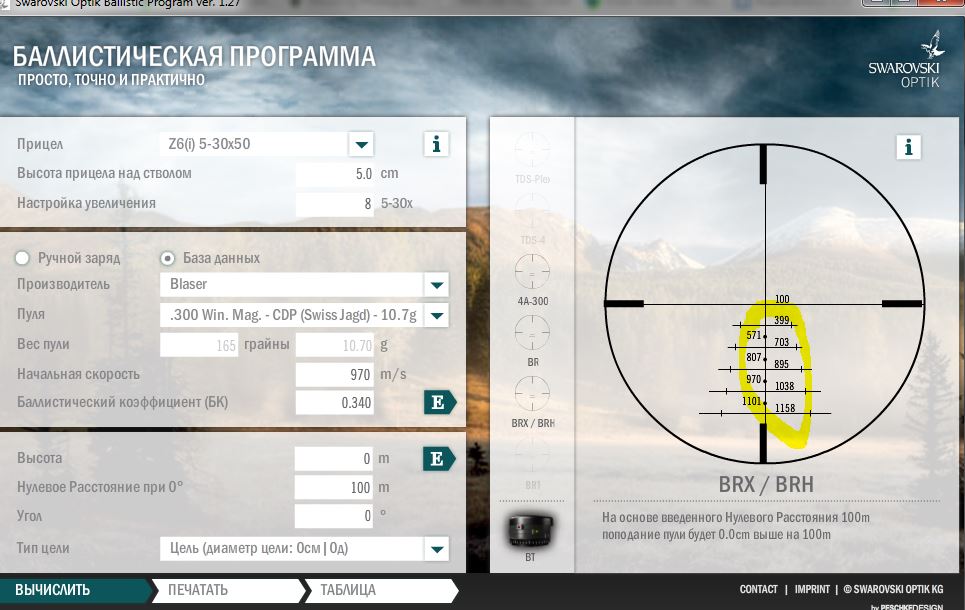Open info icon on reticle view
Screen dimensions: 965x610
[x=908, y=148]
